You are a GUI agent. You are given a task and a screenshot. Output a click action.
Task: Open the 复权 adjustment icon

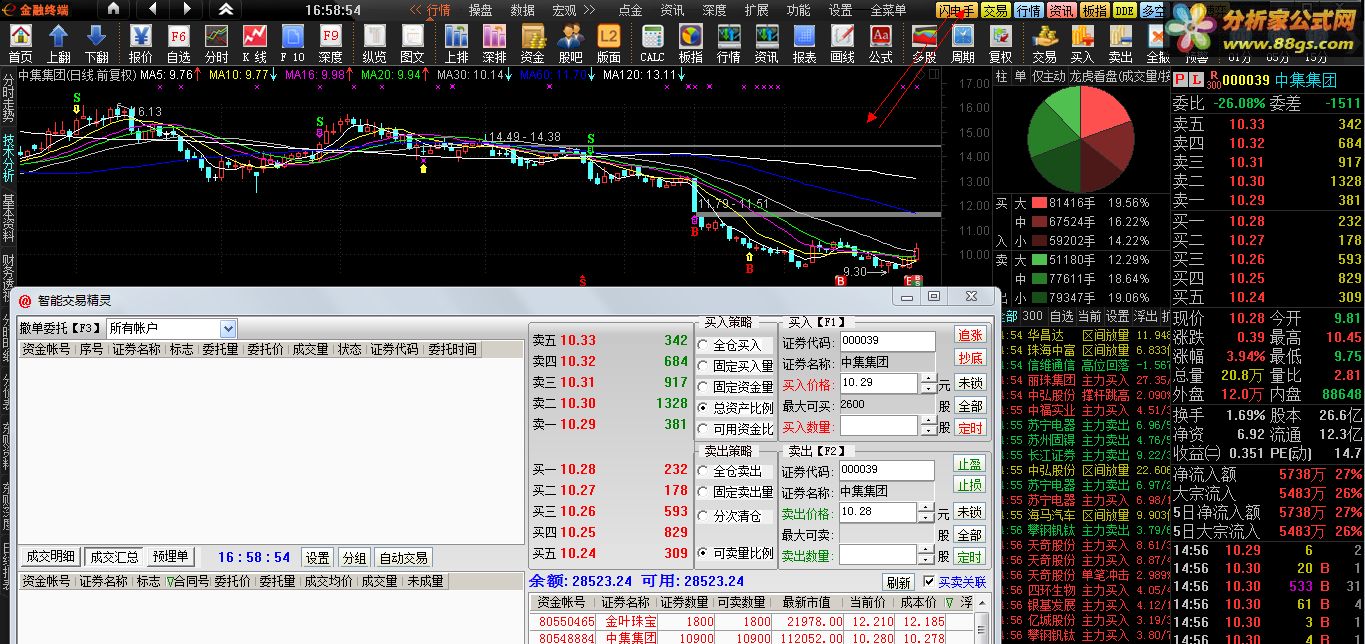(1000, 45)
